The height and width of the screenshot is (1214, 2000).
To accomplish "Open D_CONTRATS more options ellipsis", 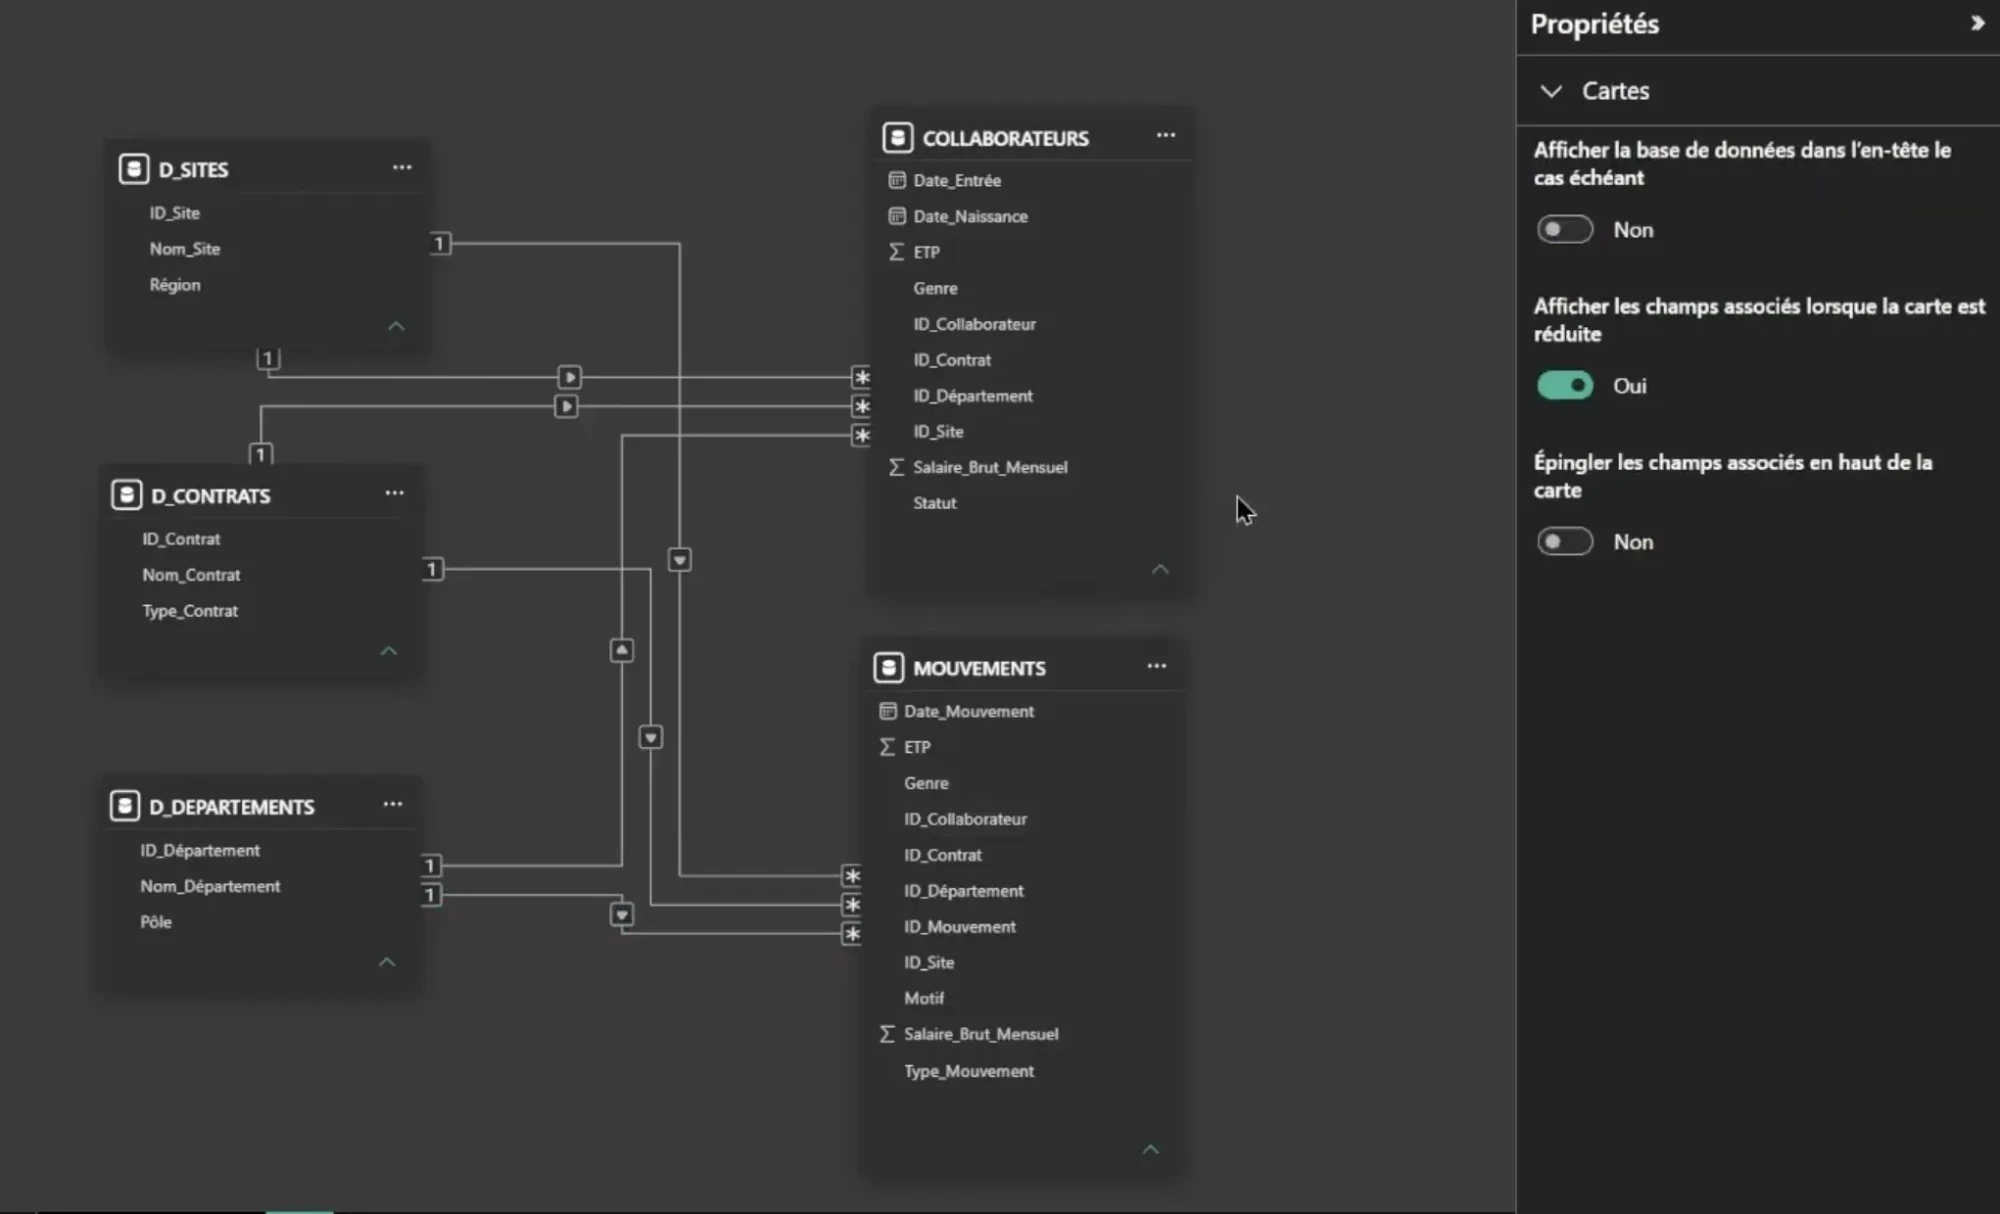I will click(395, 493).
